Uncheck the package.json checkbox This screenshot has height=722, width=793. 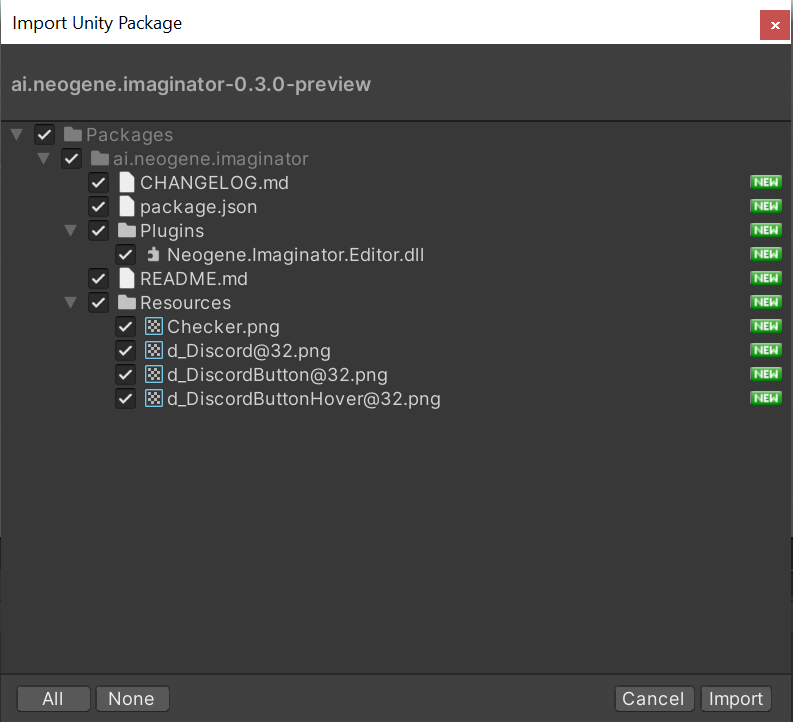click(x=98, y=207)
